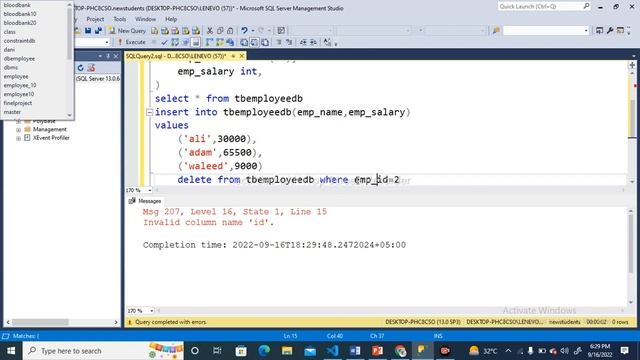Open Microsoft Edge from taskbar
This screenshot has height=360, width=640.
264,351
